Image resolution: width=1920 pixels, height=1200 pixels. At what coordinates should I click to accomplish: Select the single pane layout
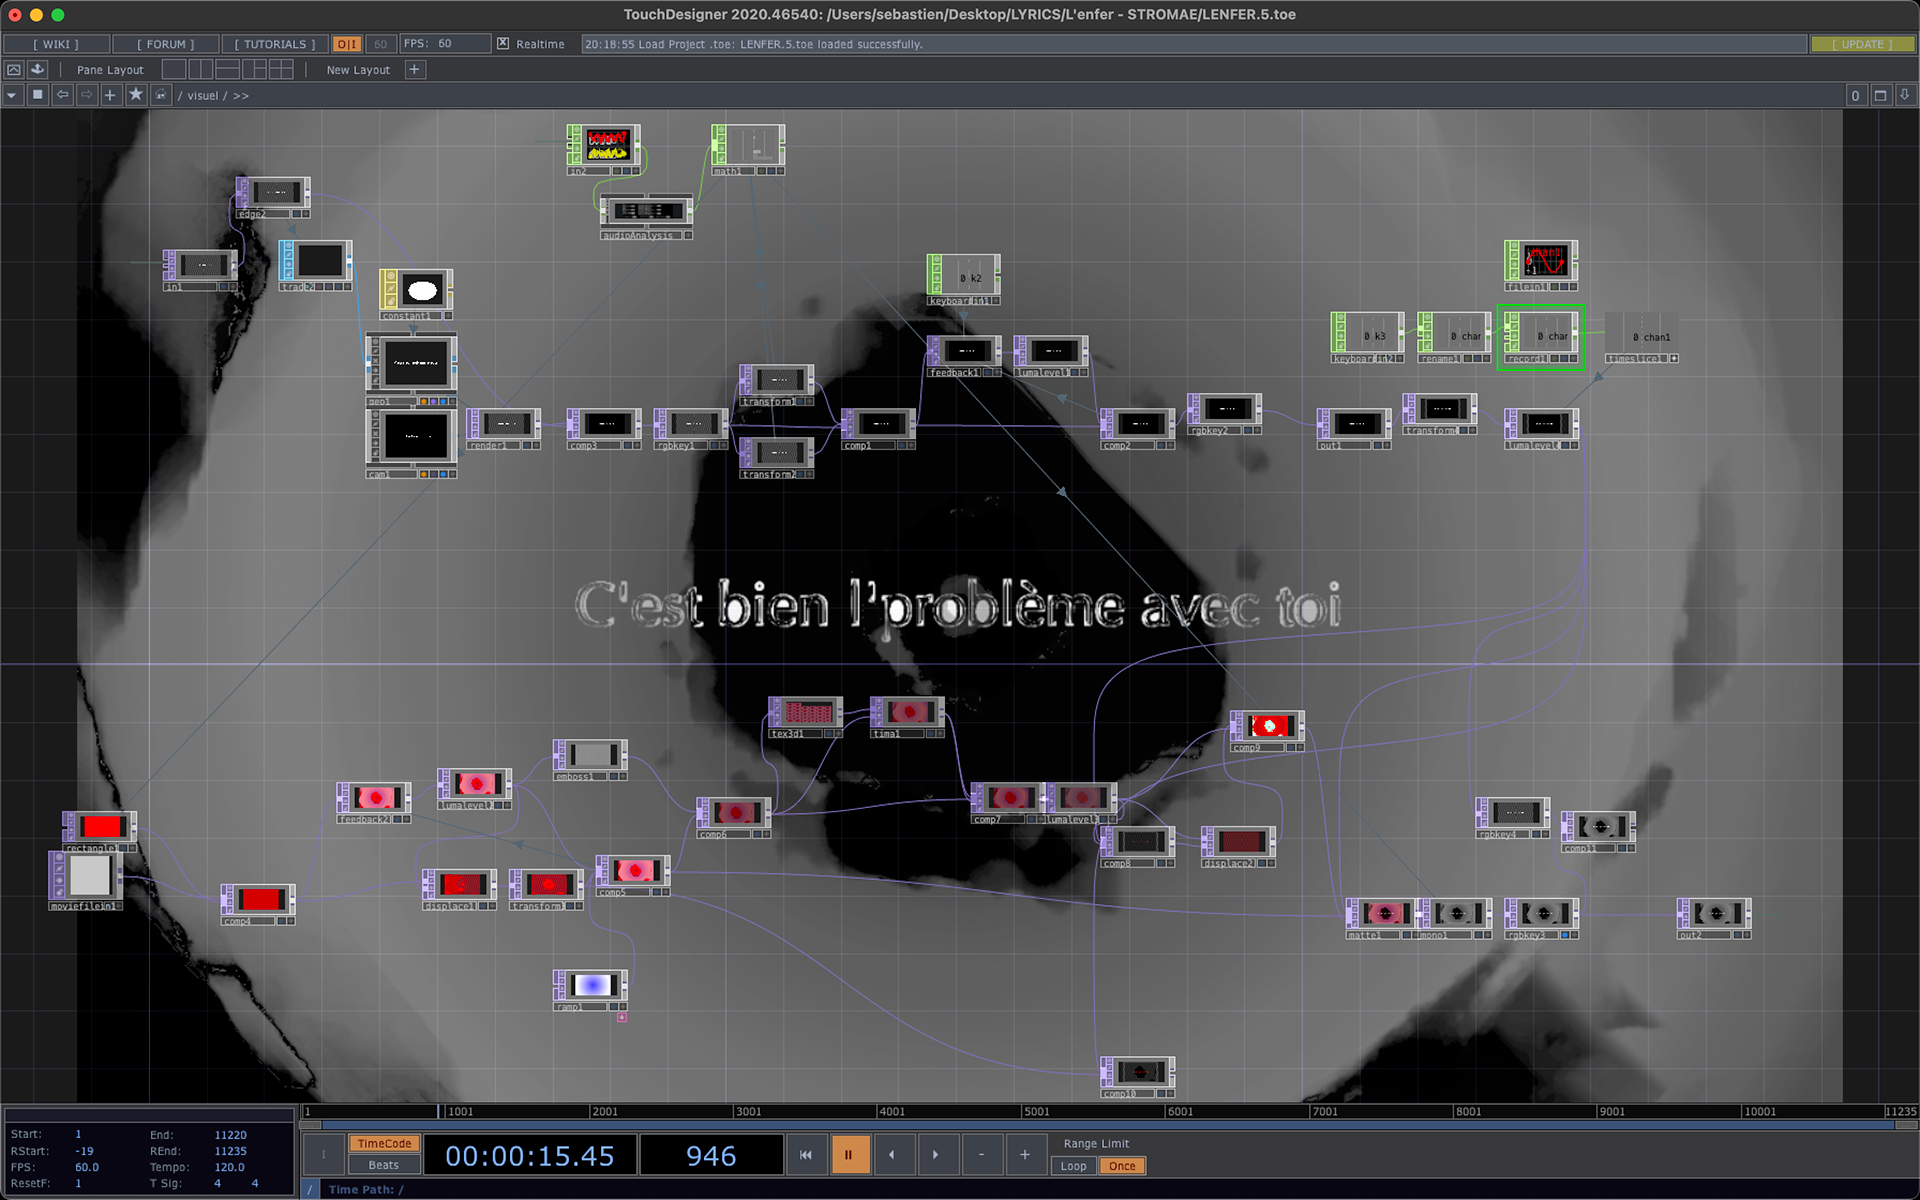174,69
